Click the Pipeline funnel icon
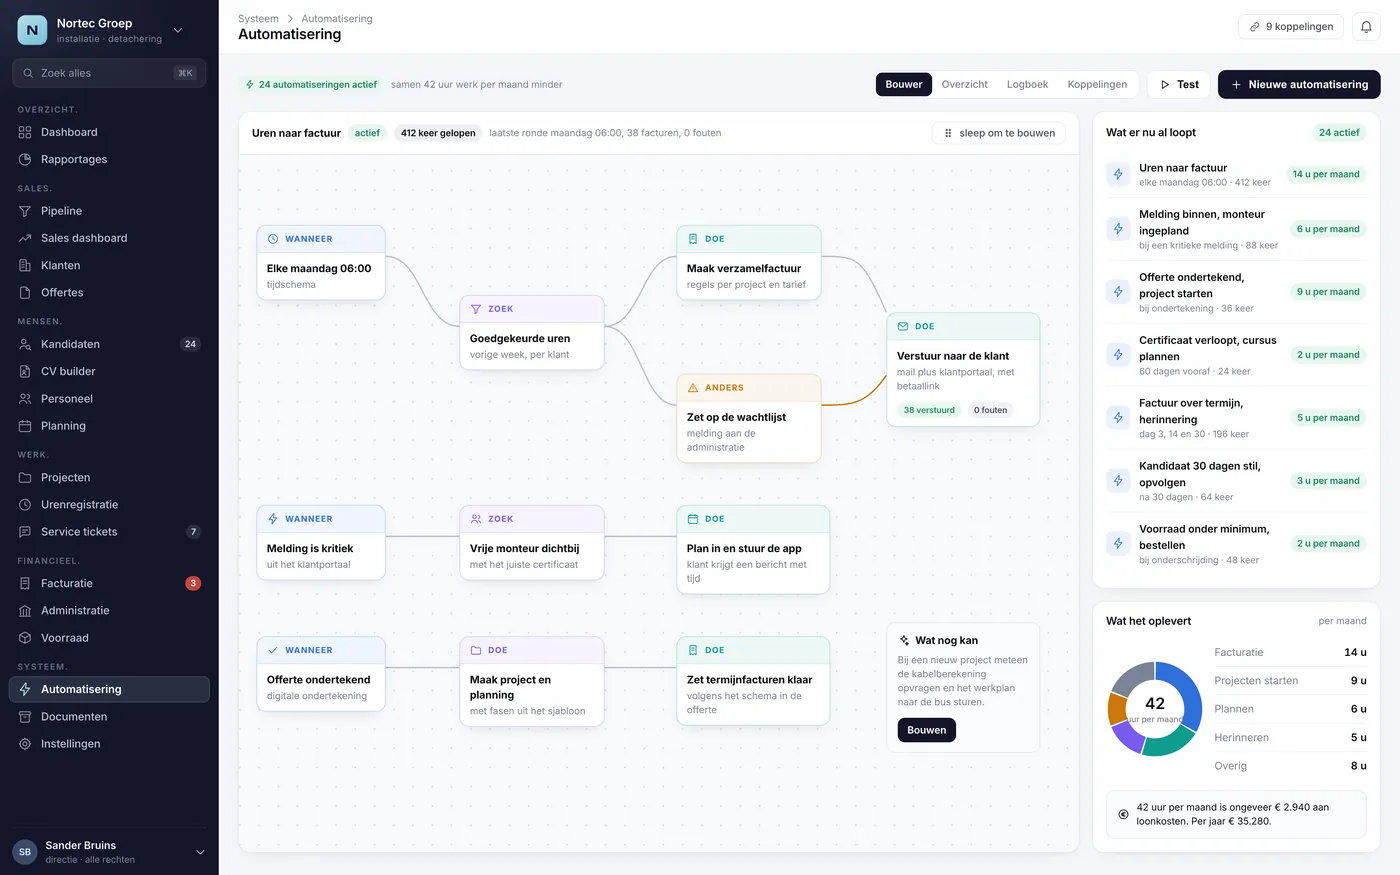 (25, 211)
